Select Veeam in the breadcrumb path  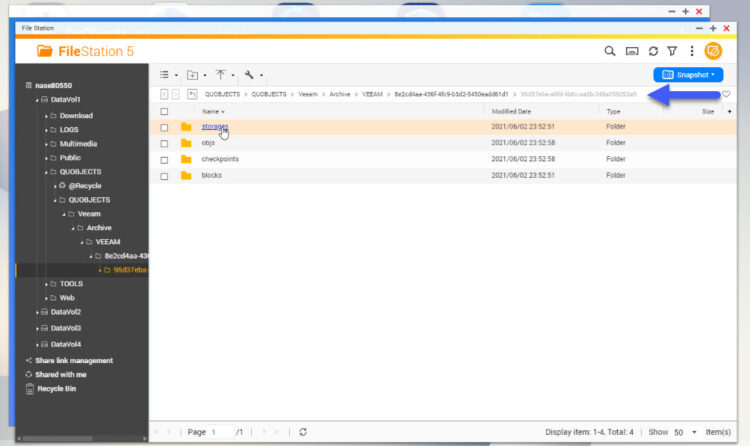point(308,94)
